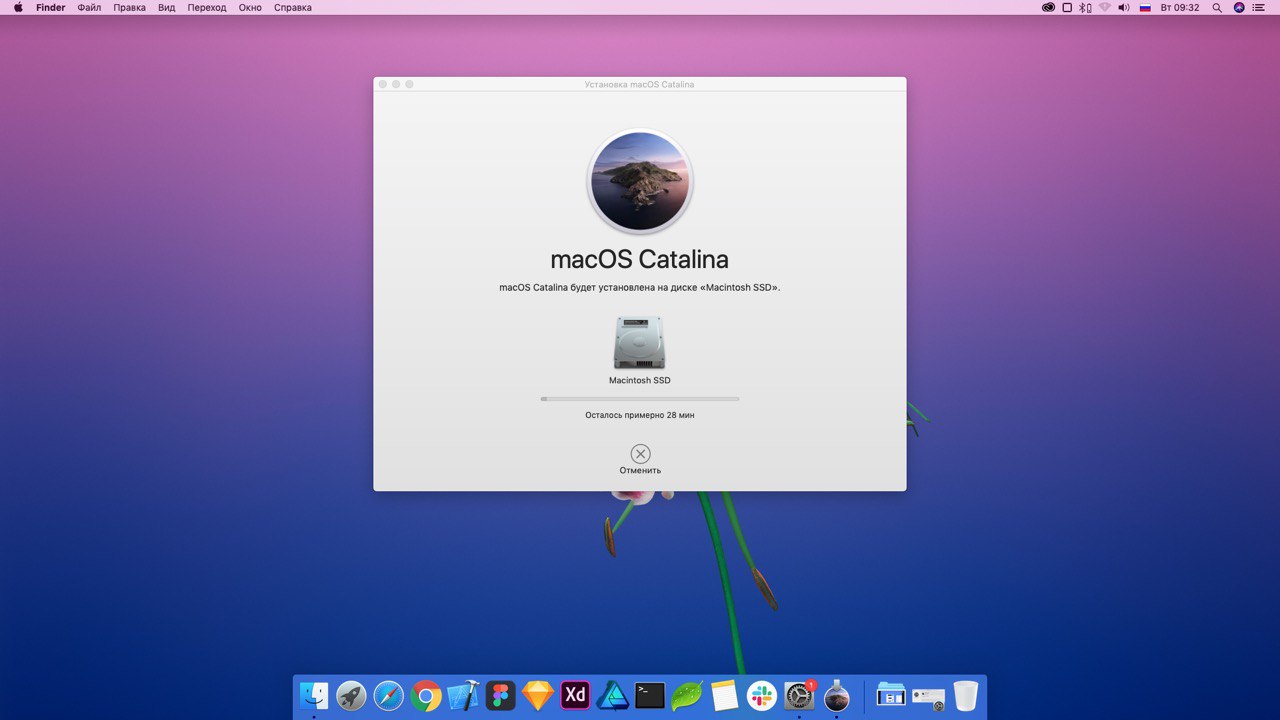Click the macOS Catalina installer Dock icon
The height and width of the screenshot is (720, 1280).
tap(837, 696)
